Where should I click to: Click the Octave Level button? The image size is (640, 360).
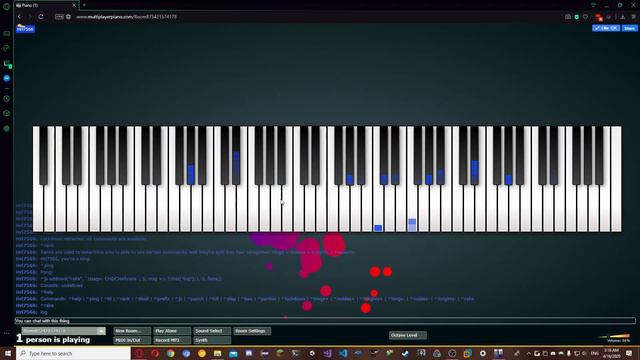click(x=408, y=335)
